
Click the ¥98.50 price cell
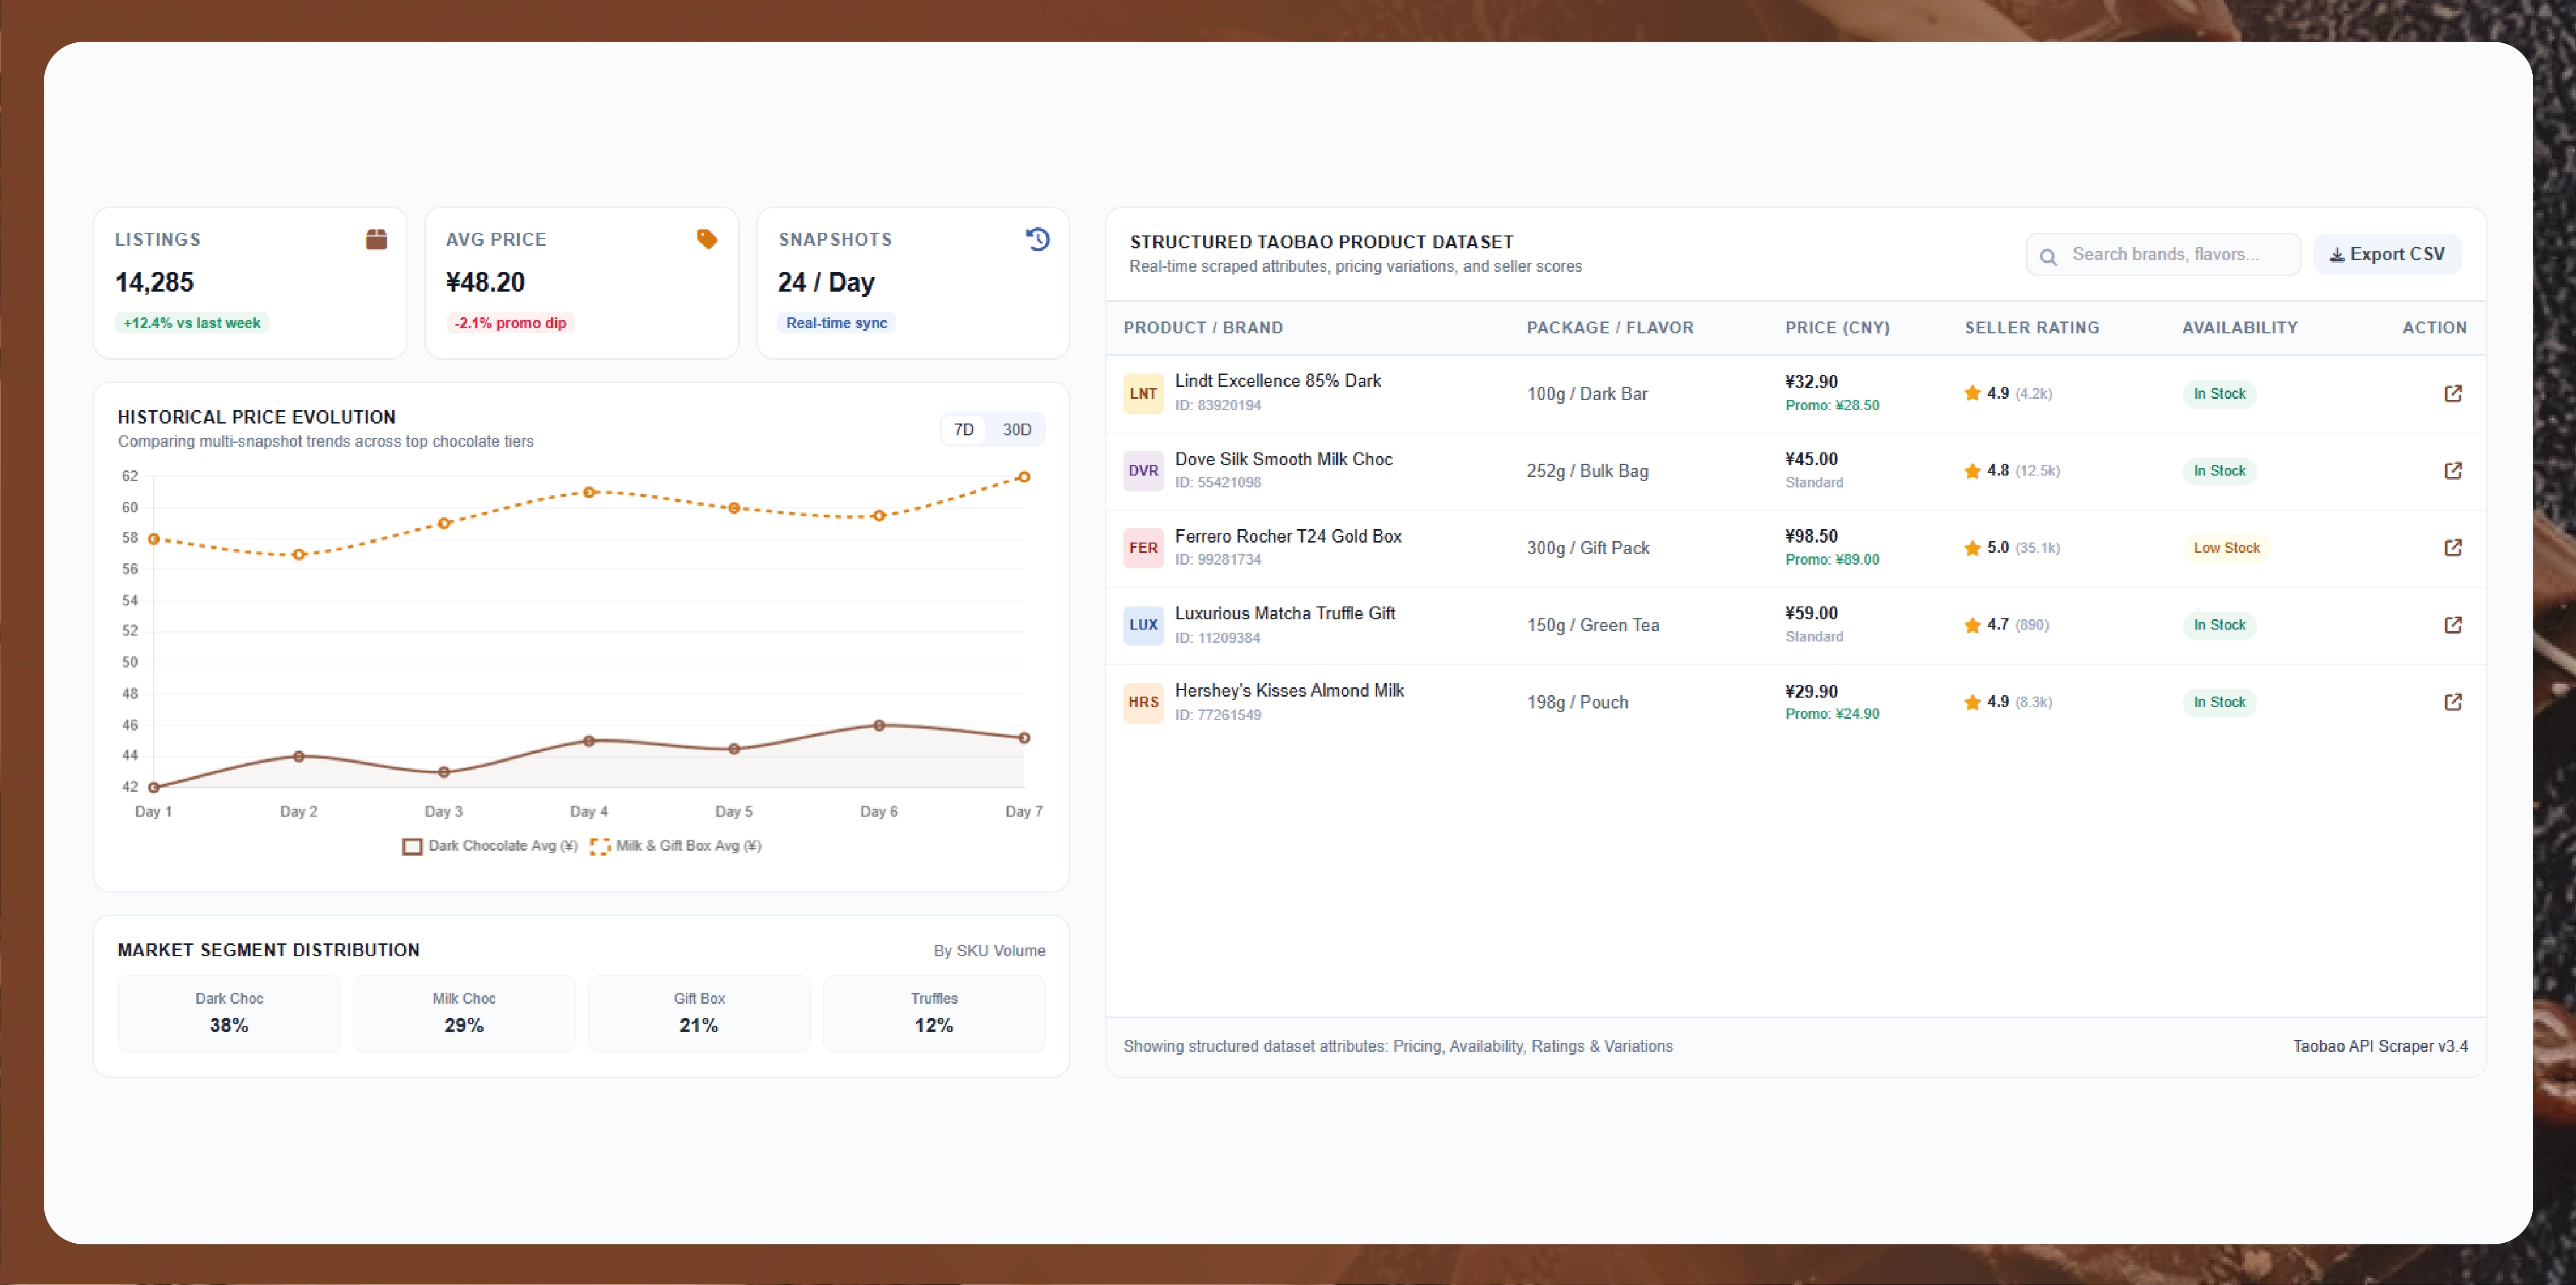pyautogui.click(x=1811, y=536)
